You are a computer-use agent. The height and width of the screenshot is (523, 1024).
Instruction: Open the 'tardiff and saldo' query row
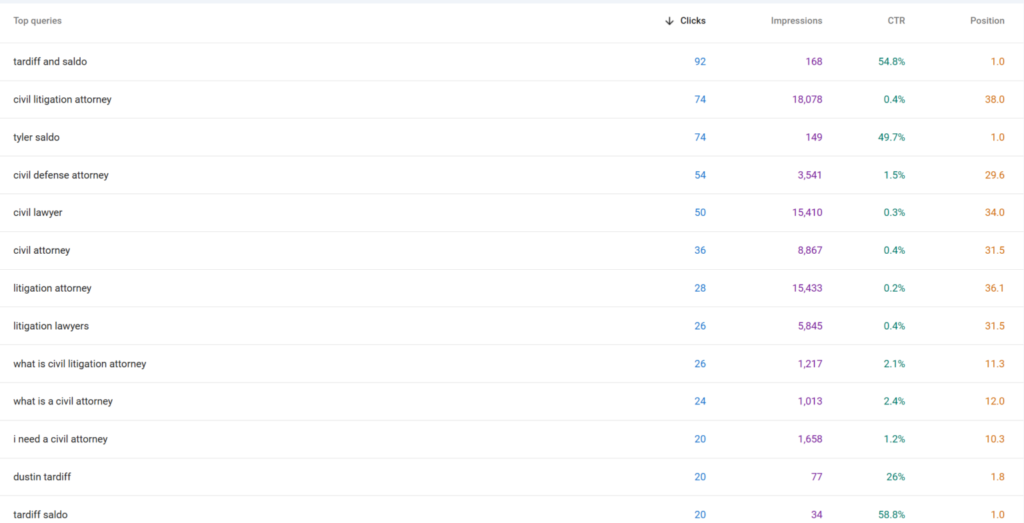[512, 62]
